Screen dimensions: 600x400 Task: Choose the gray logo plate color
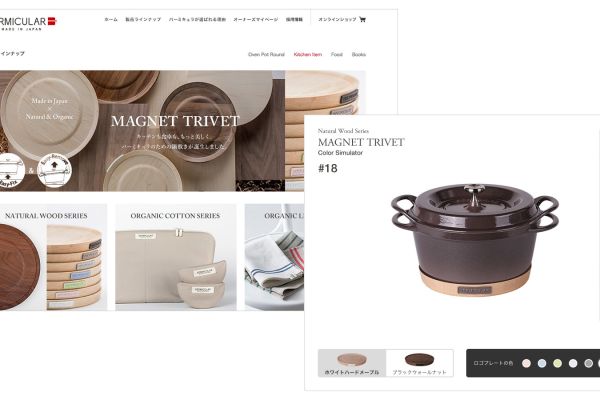589,363
